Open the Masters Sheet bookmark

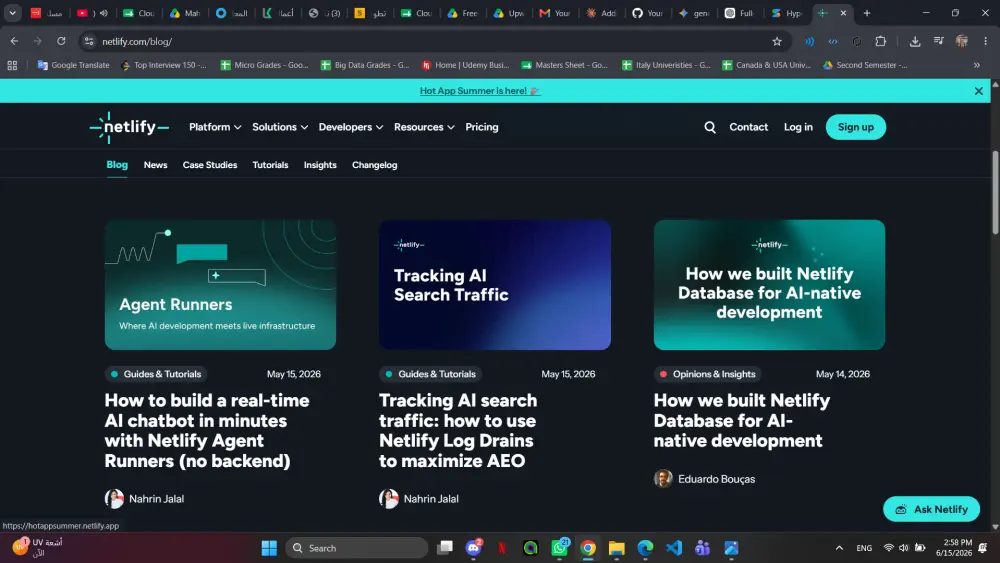coord(564,65)
